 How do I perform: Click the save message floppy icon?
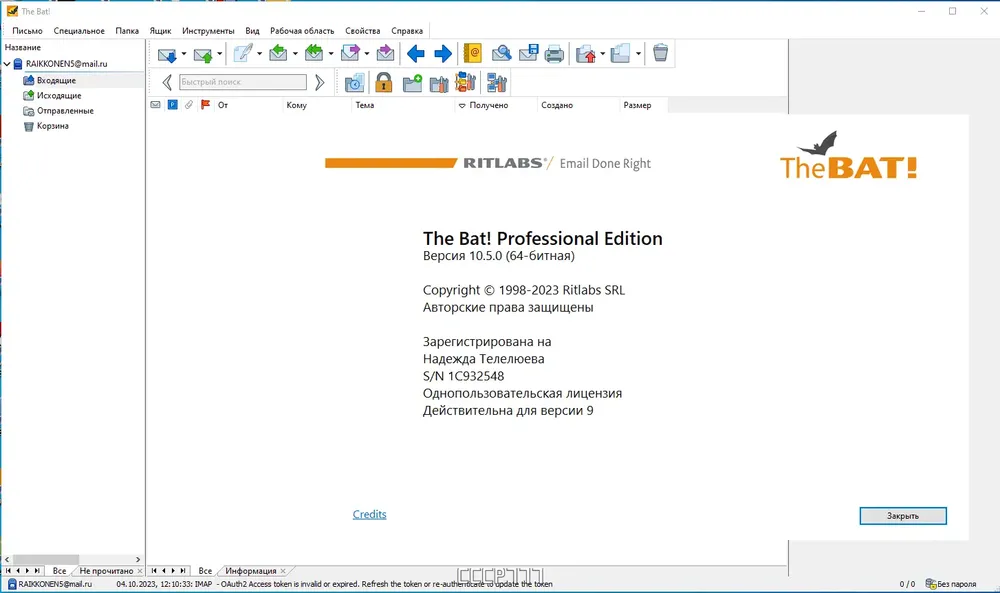coord(528,54)
